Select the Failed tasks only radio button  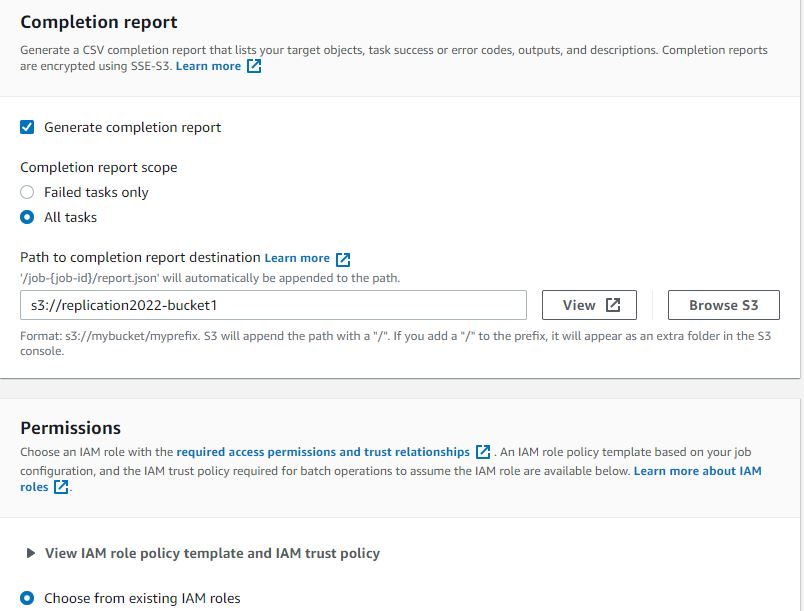pos(27,192)
